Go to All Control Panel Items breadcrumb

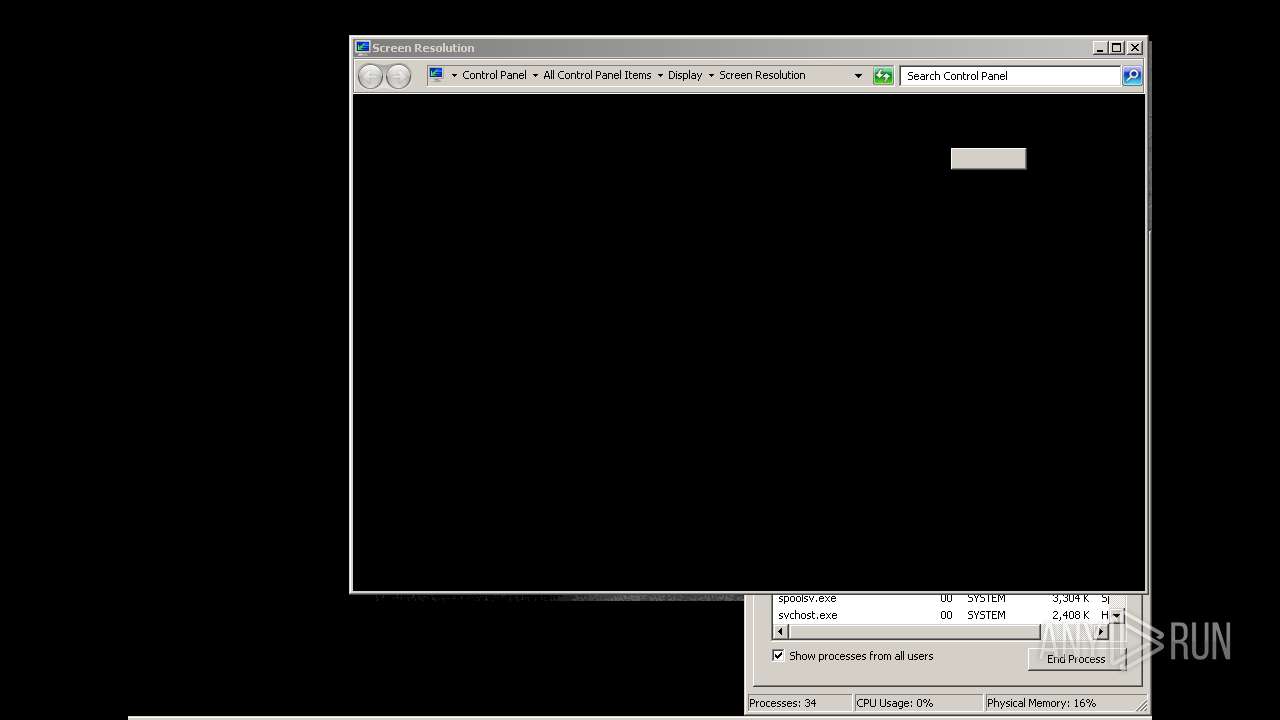(597, 75)
